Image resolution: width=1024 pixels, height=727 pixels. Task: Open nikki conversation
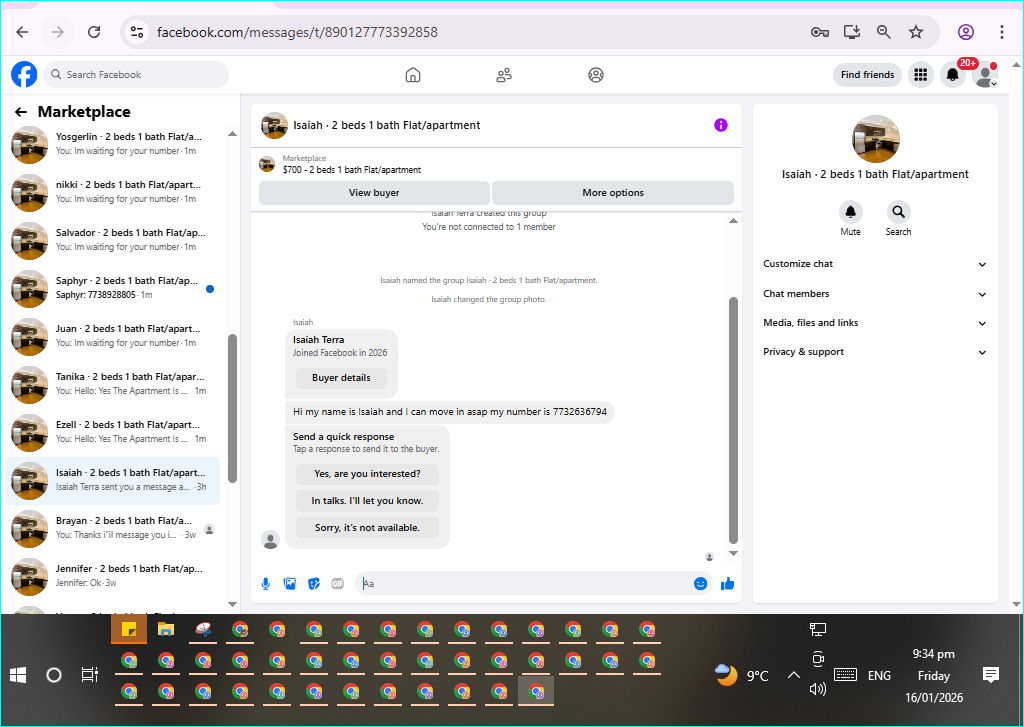(x=112, y=192)
